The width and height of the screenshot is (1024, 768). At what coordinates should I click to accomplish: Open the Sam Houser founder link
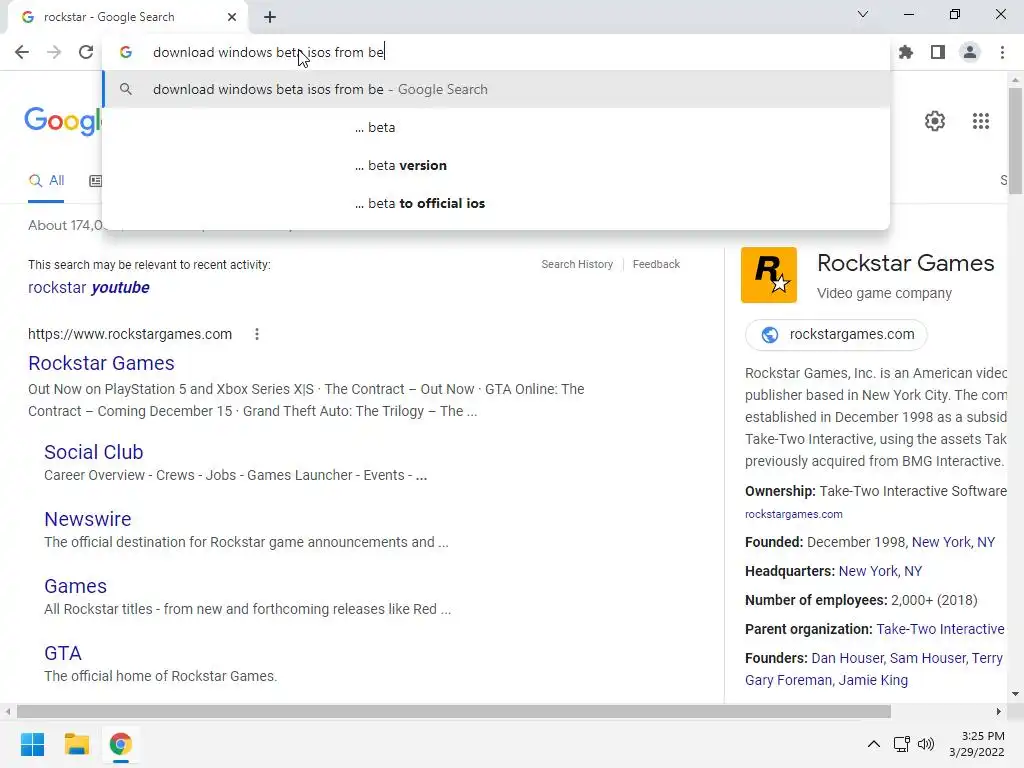[927, 658]
